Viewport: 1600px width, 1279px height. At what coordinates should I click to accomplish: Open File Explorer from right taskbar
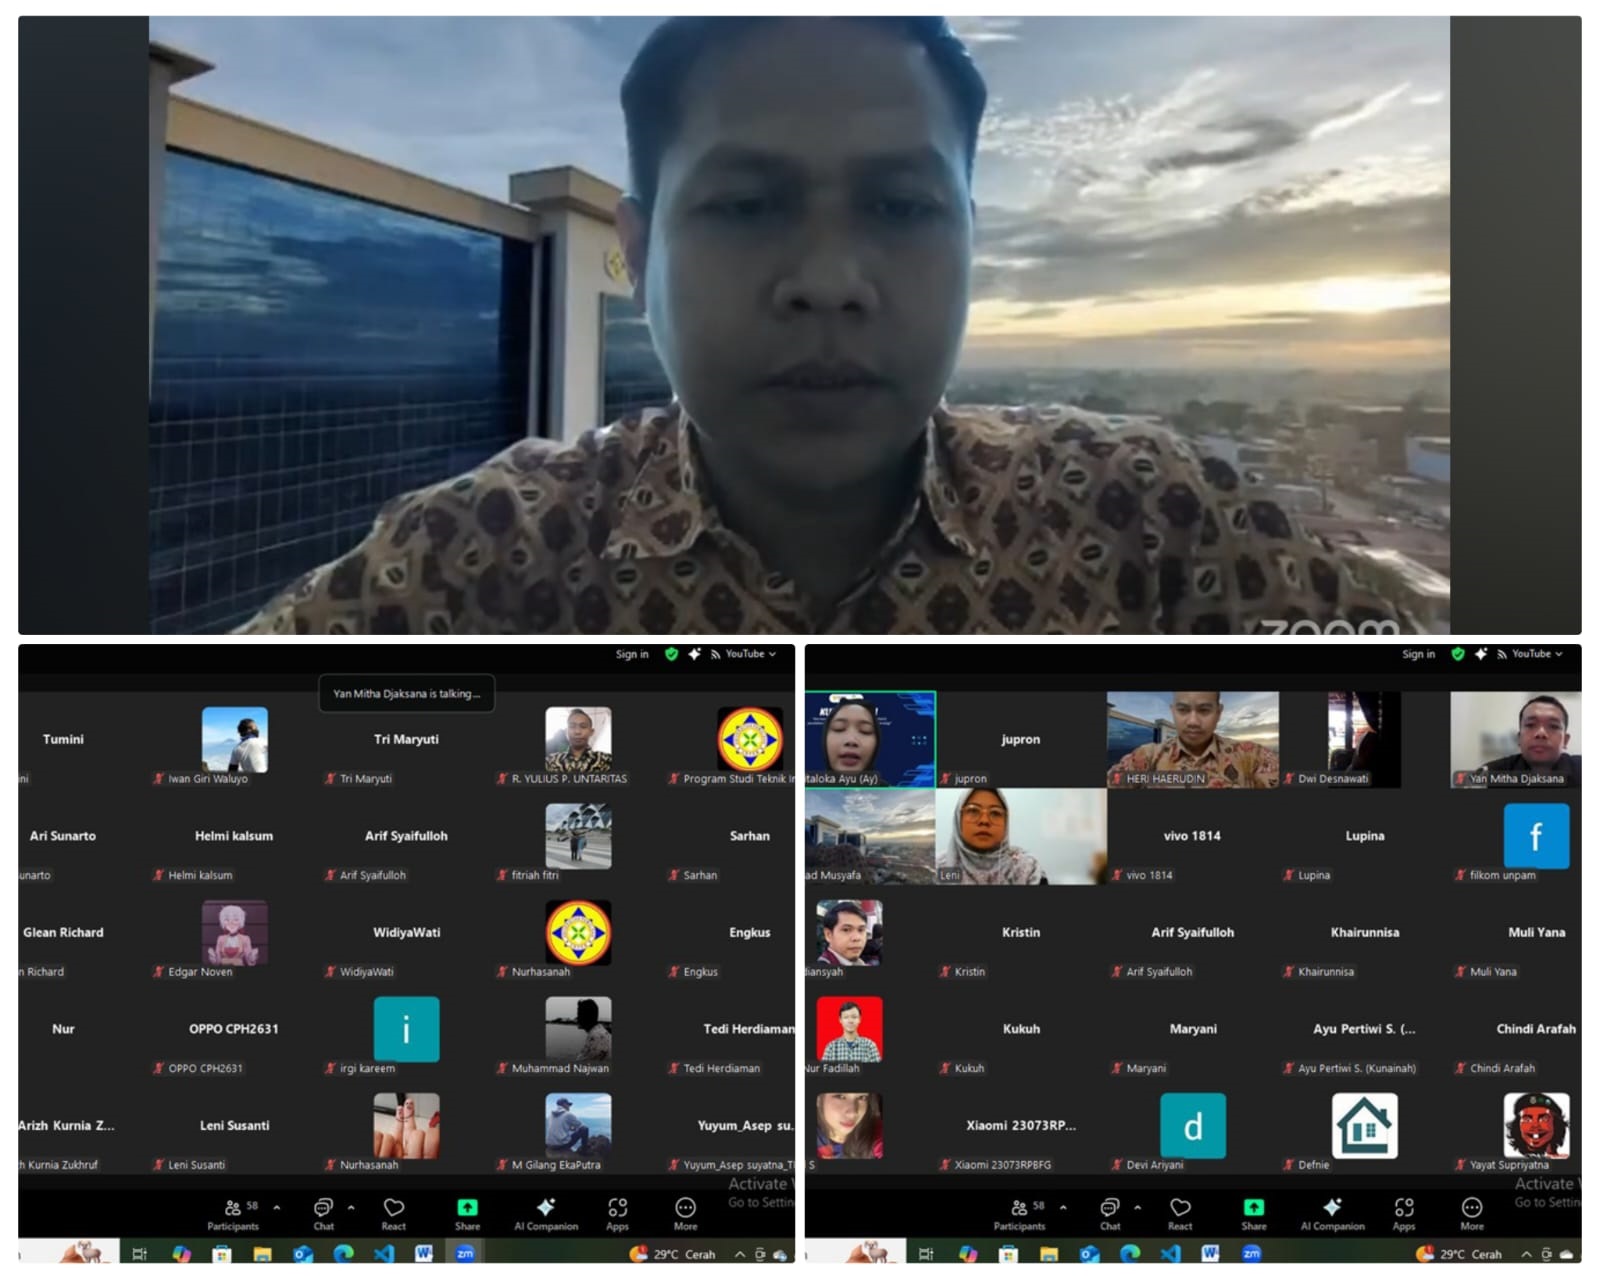(x=1048, y=1253)
